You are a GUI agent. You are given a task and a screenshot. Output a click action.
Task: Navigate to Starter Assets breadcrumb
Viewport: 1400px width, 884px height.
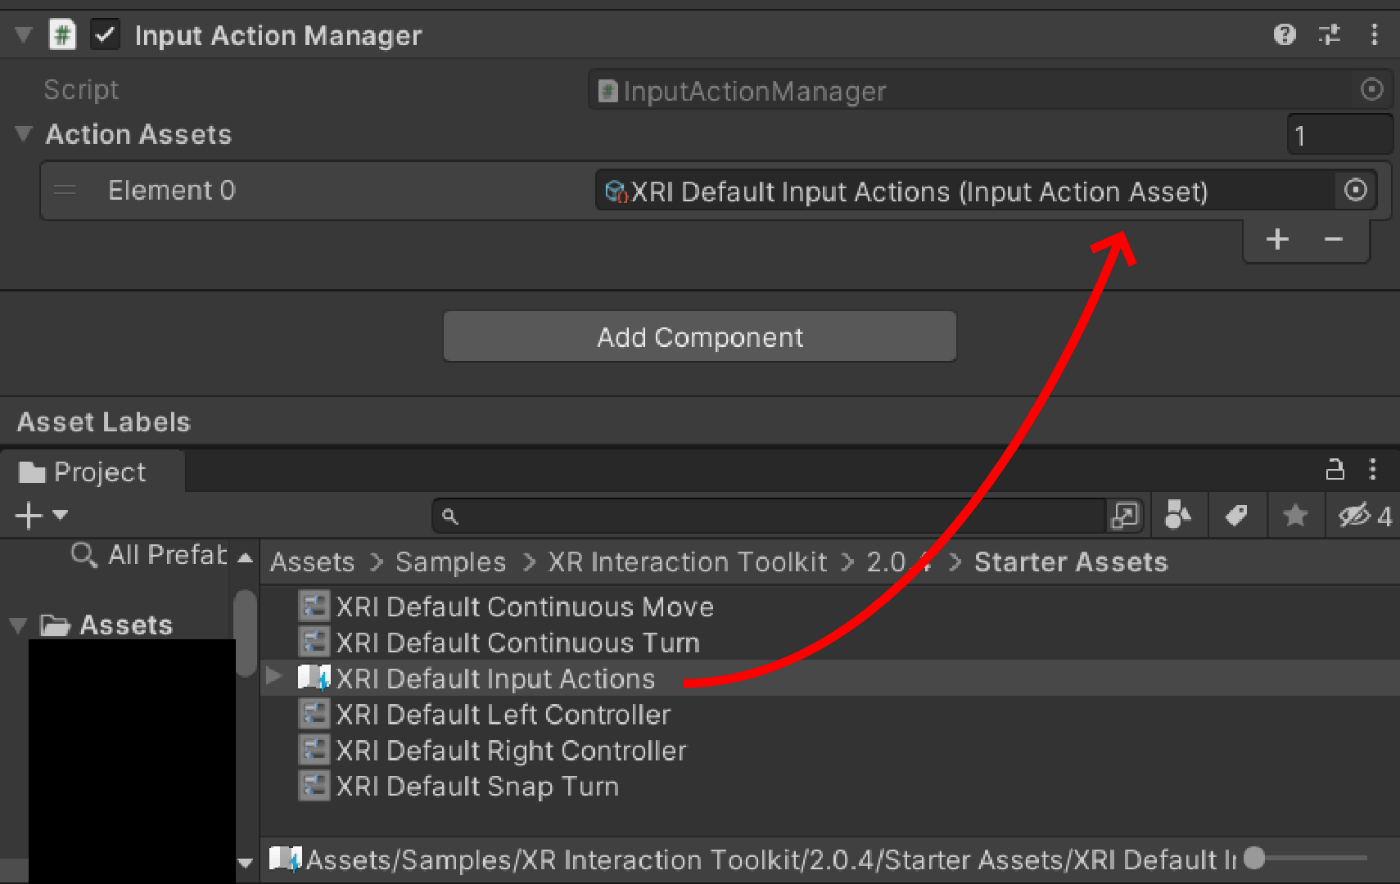click(x=1071, y=562)
